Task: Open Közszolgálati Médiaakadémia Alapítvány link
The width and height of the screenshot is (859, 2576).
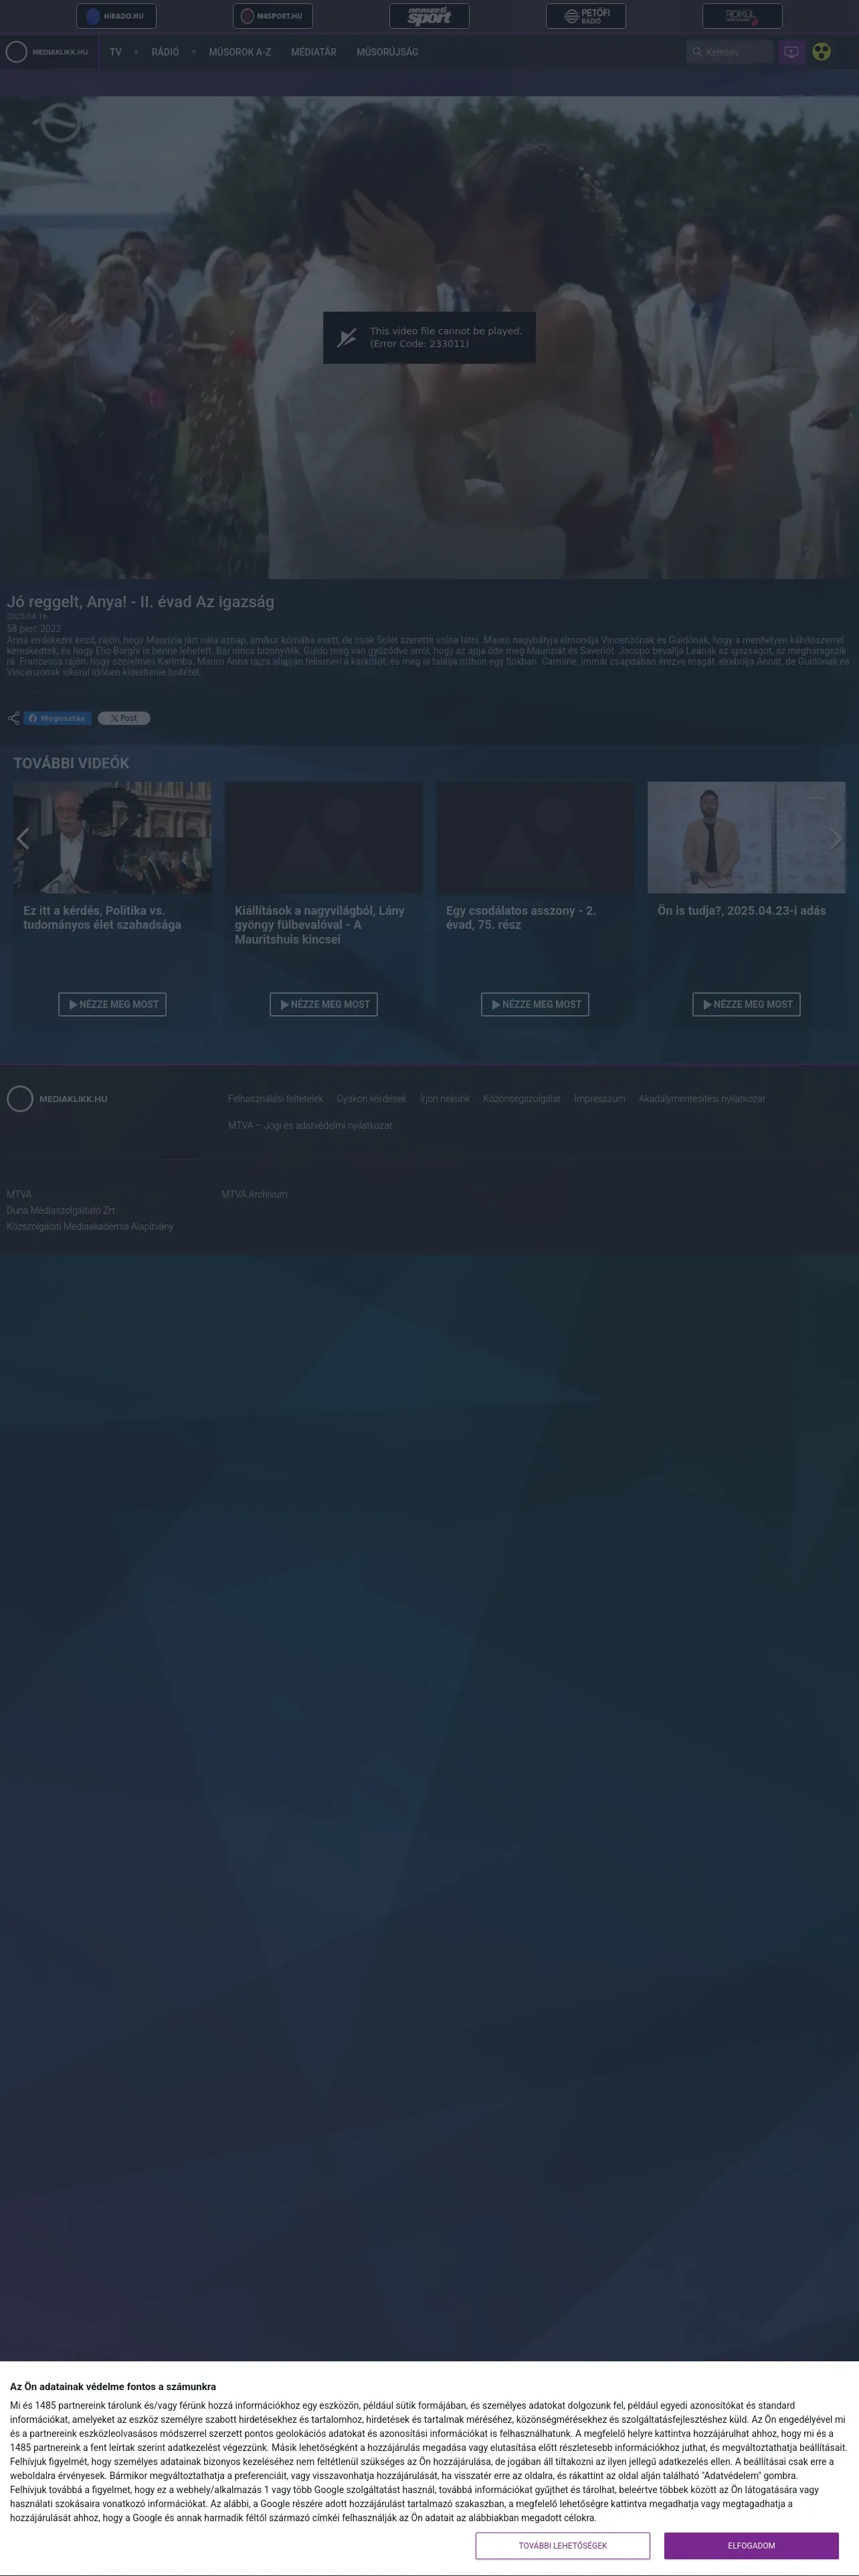Action: point(90,1226)
